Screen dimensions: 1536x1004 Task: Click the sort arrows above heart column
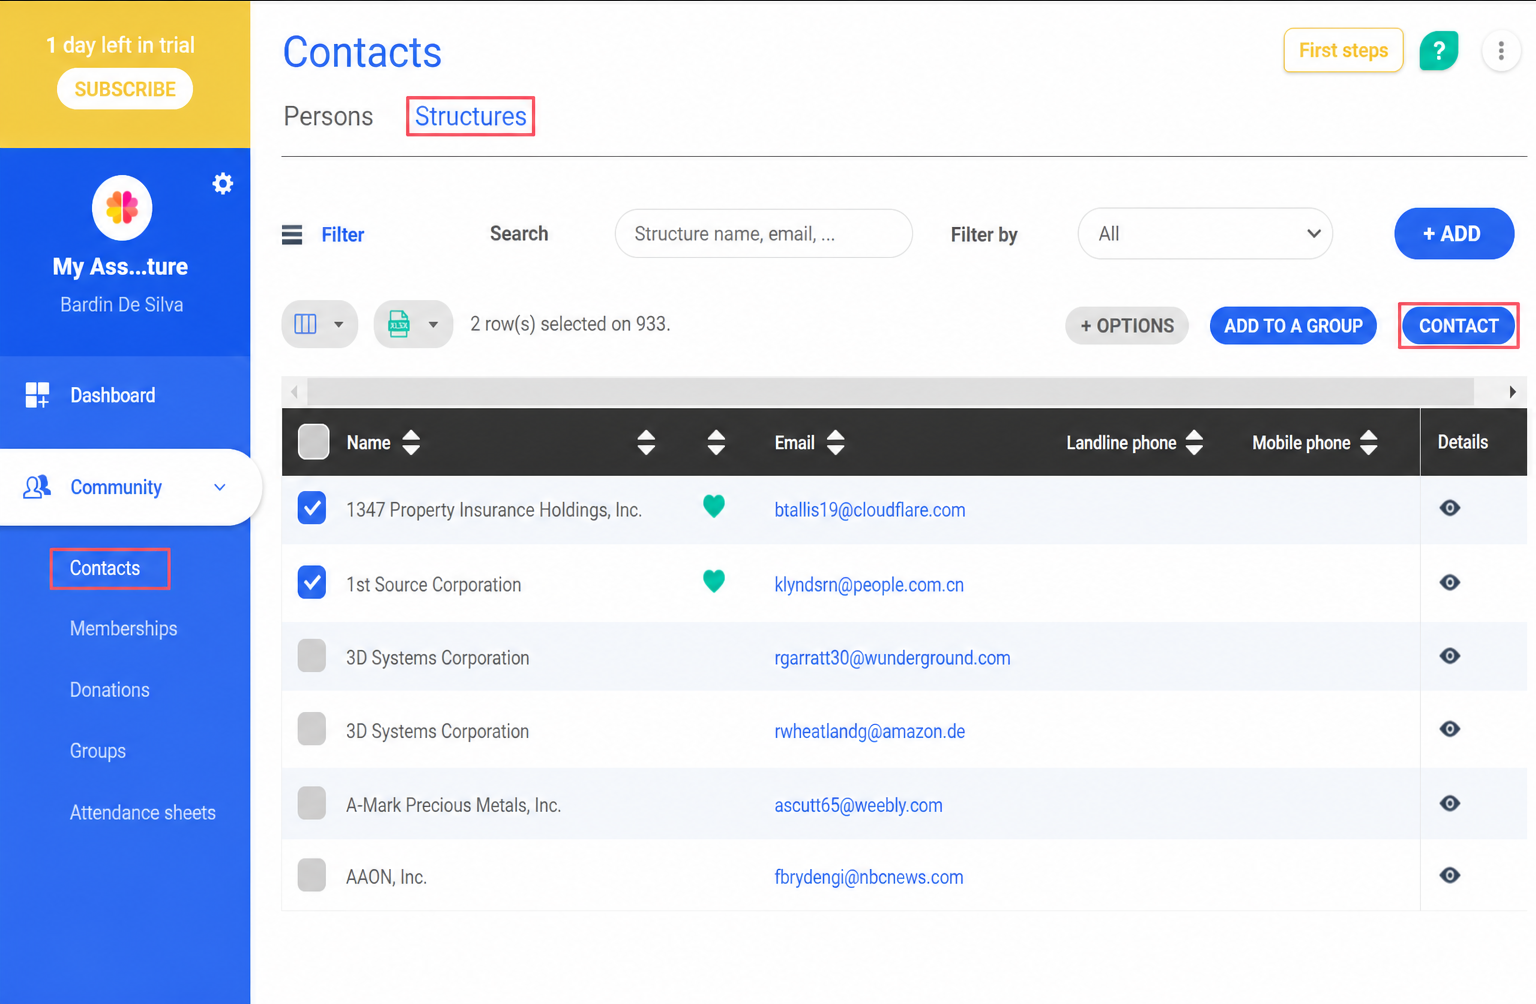point(716,442)
